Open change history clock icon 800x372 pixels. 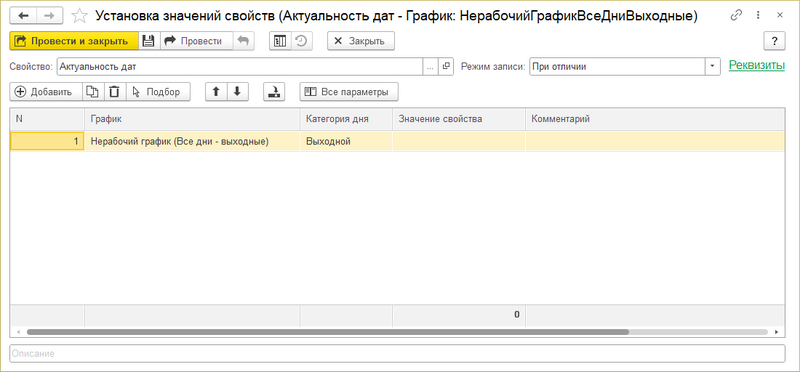click(x=302, y=41)
